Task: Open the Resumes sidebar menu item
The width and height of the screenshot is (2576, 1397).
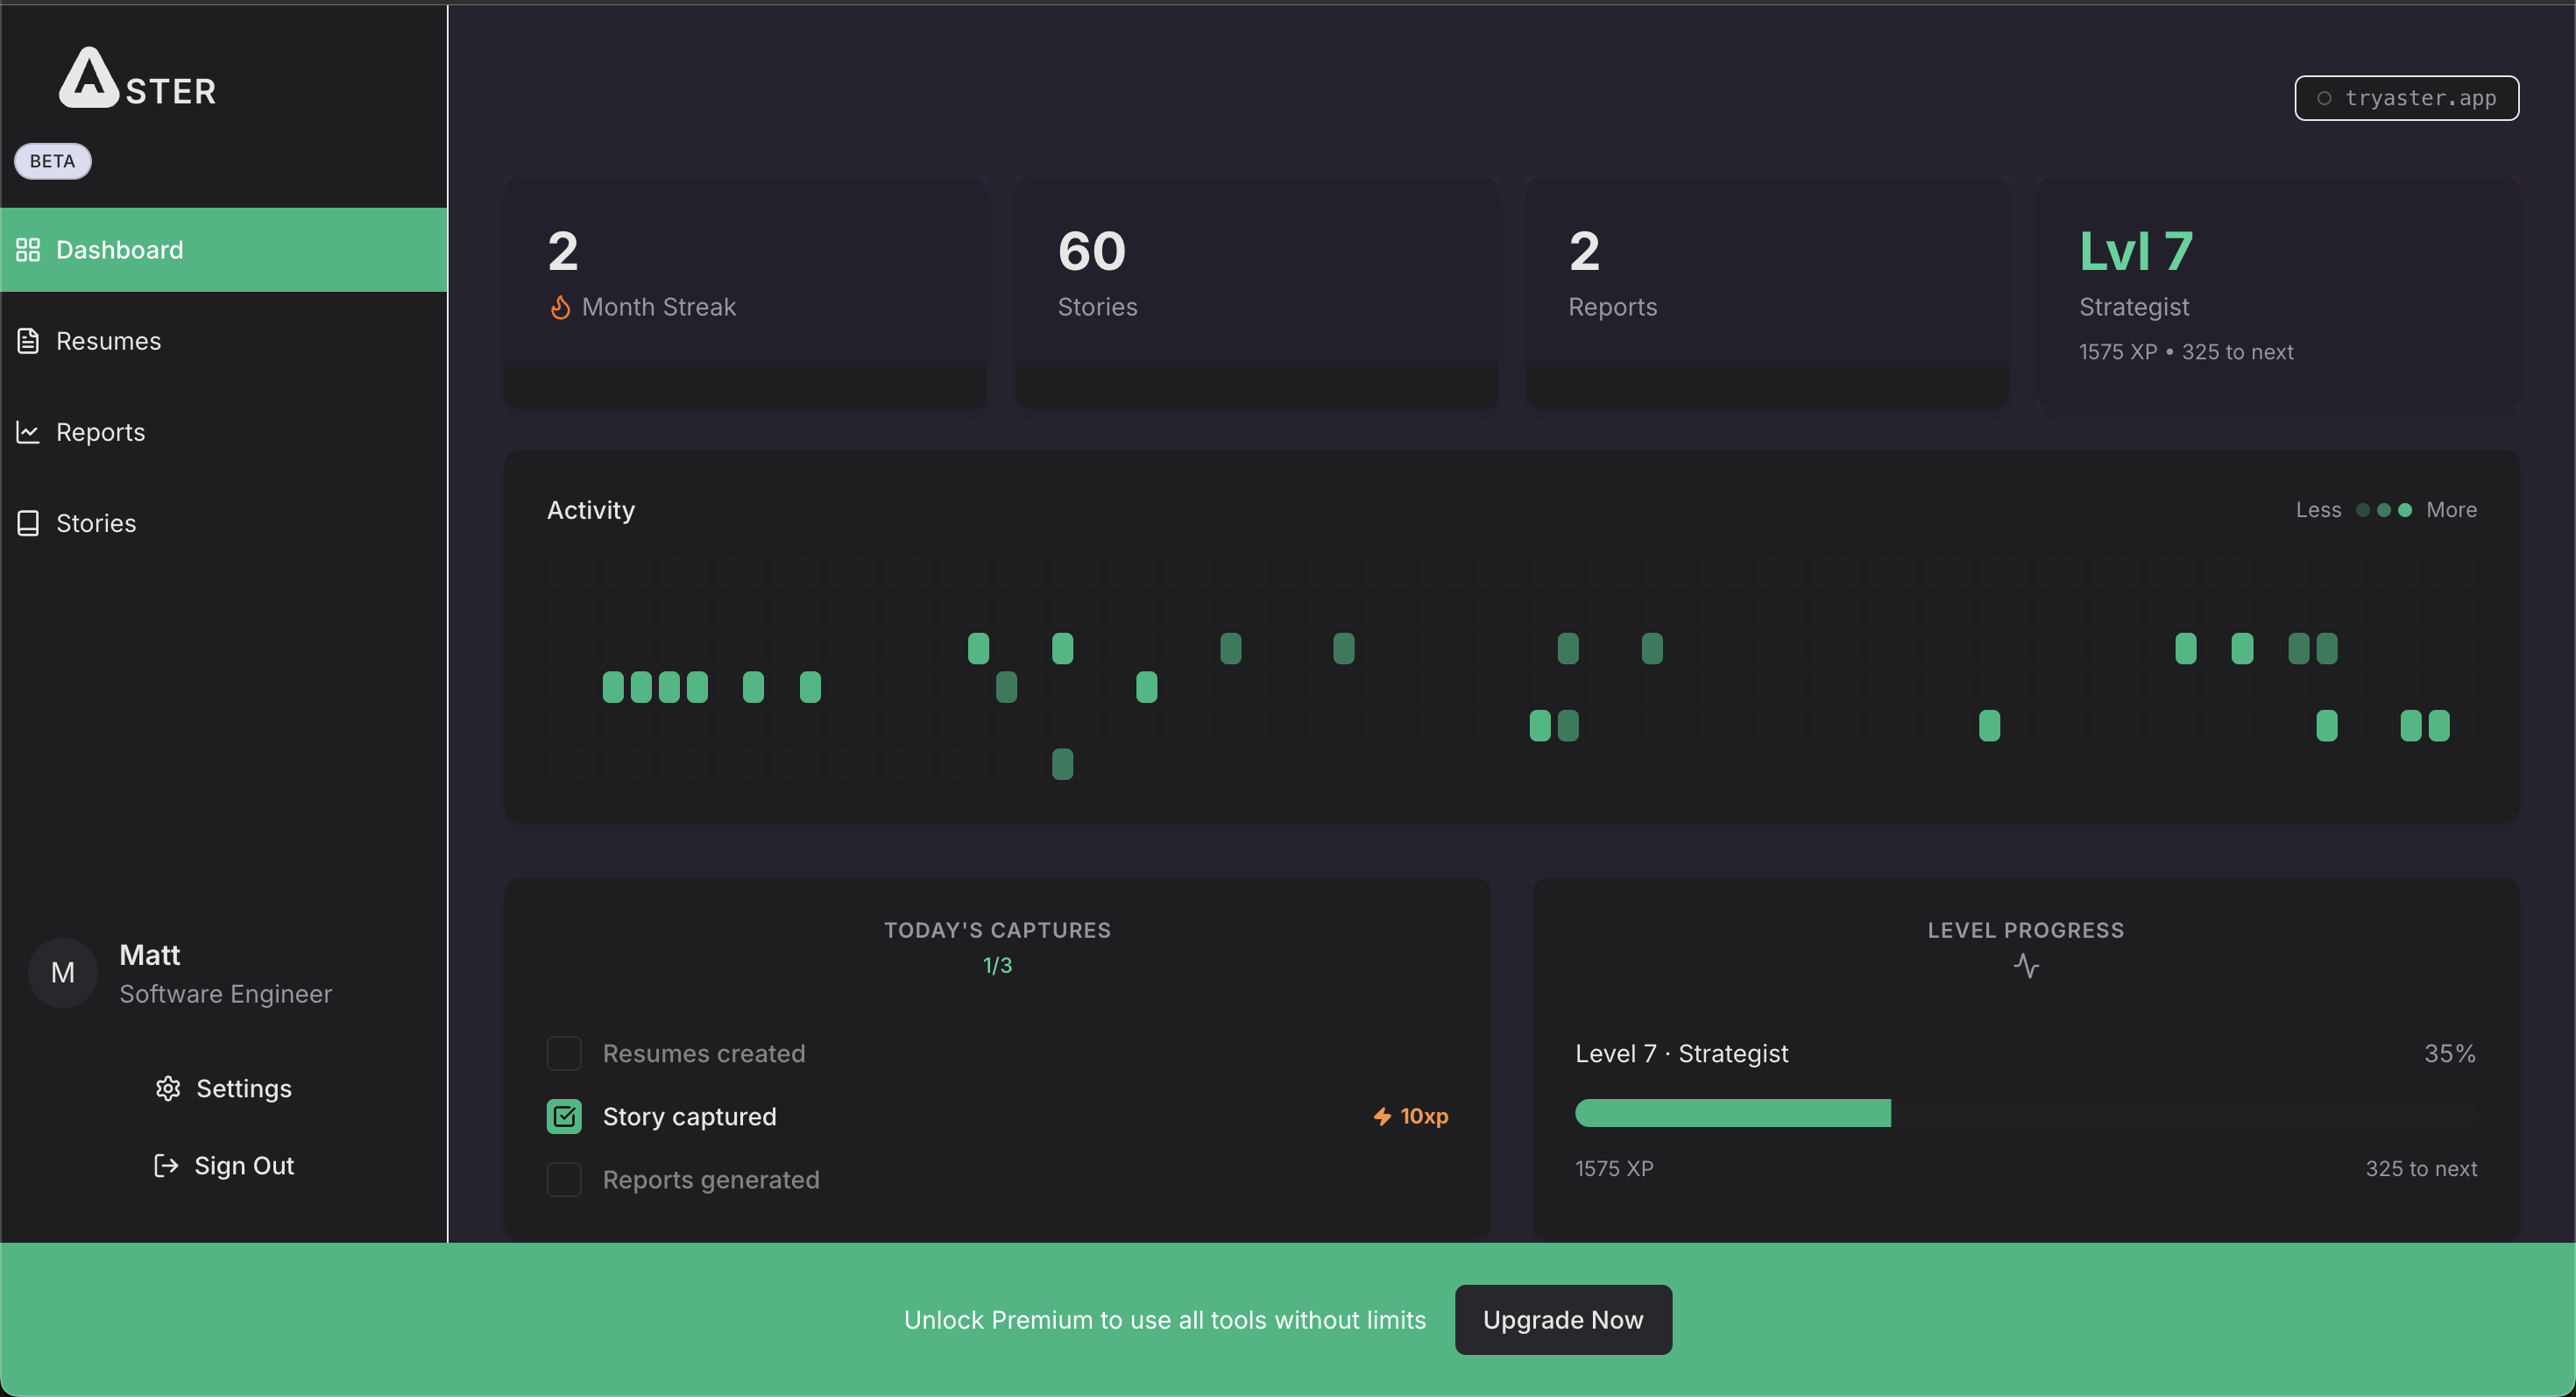Action: click(108, 341)
